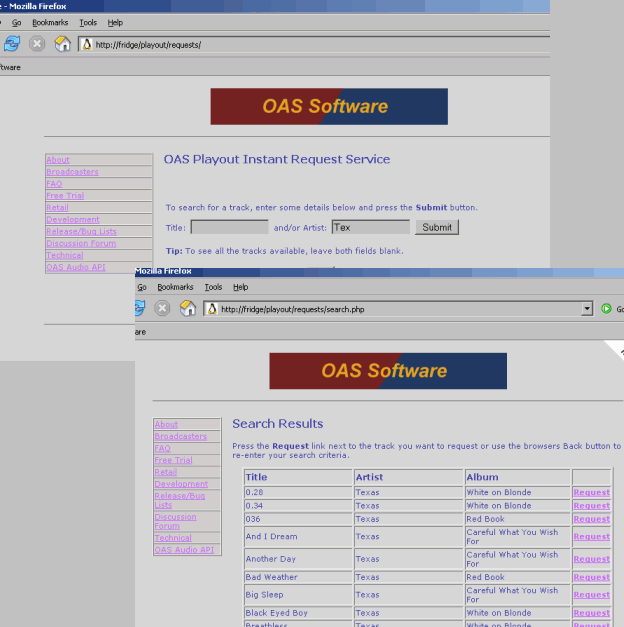624x627 pixels.
Task: Open Retail link in front window sidebar
Action: click(x=166, y=472)
